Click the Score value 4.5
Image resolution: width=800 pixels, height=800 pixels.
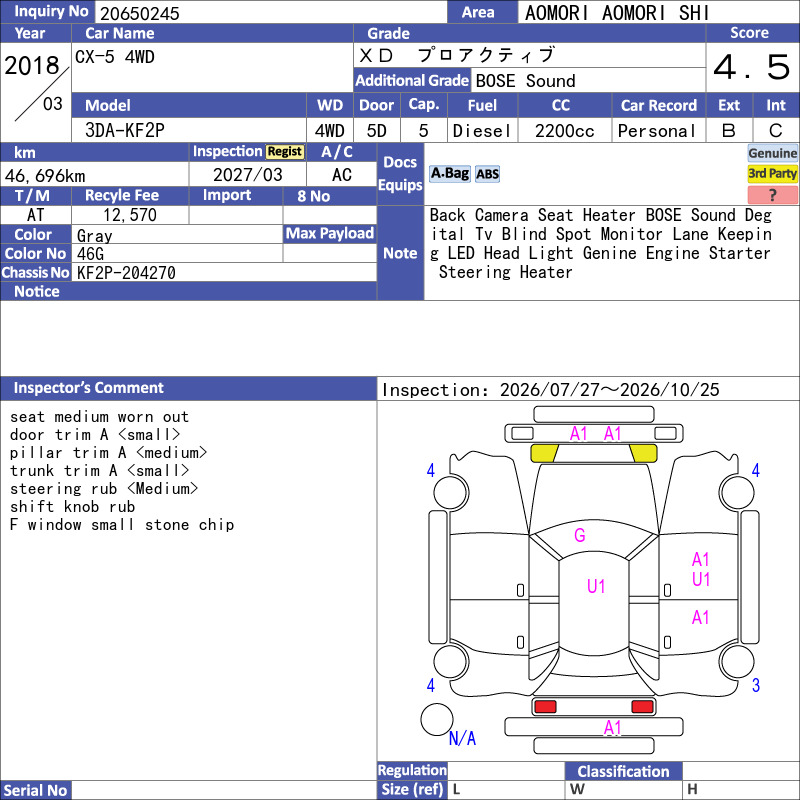click(x=752, y=67)
